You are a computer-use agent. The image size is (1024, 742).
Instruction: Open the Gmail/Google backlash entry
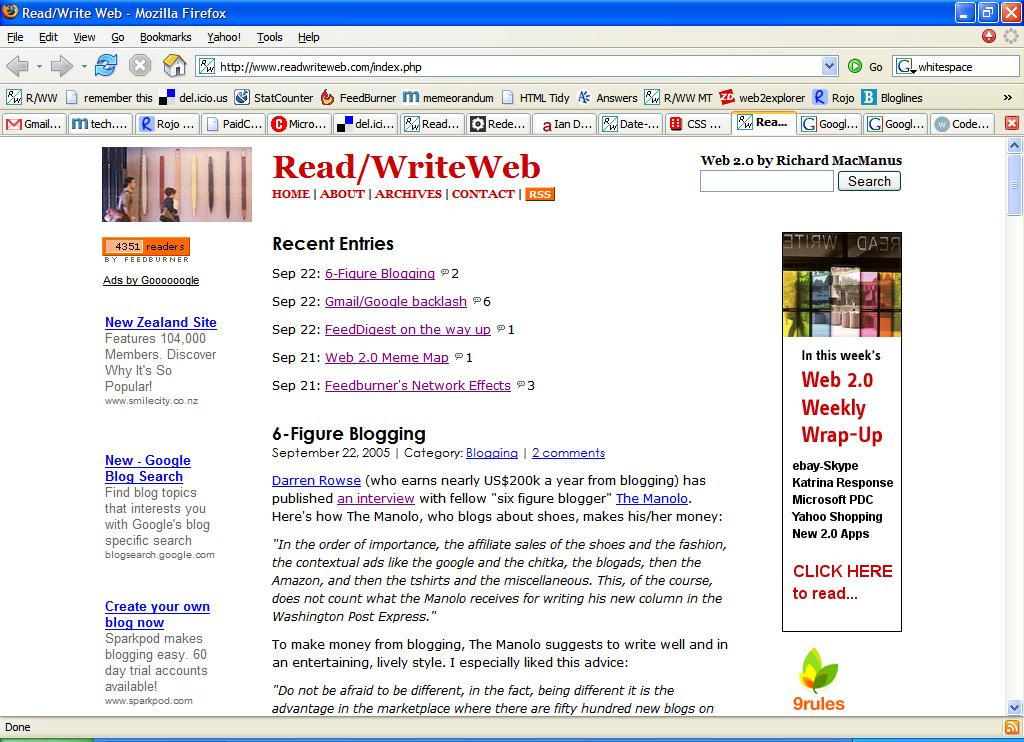coord(396,301)
